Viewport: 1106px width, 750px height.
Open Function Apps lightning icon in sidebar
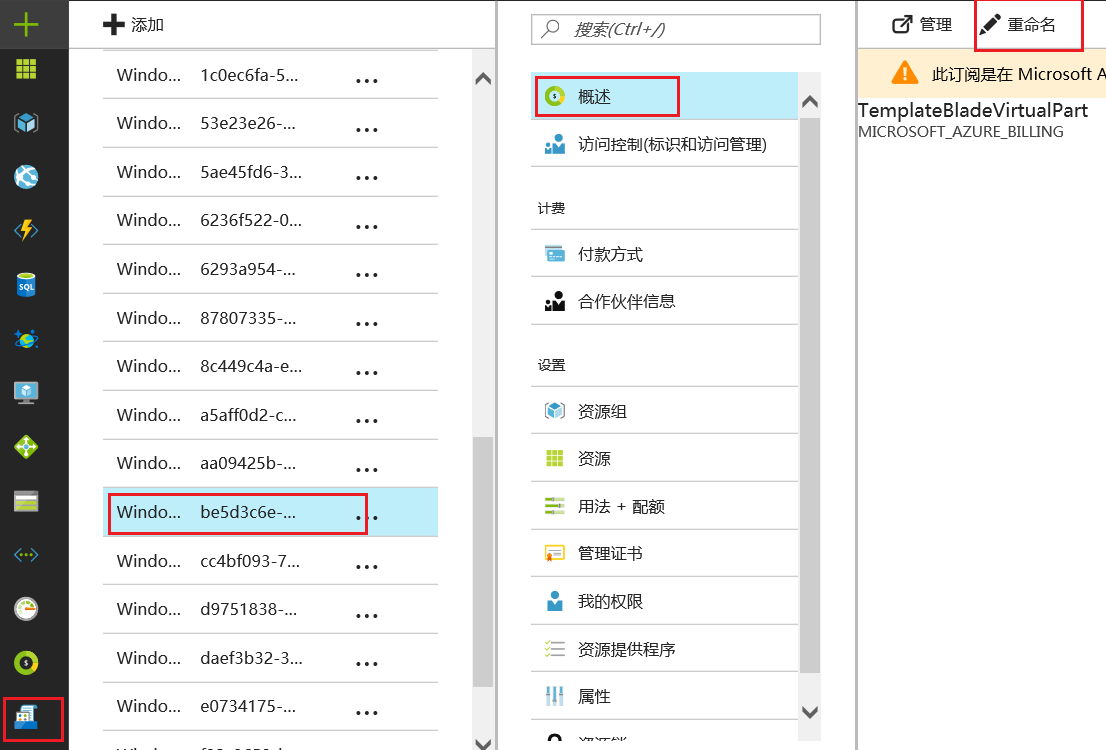pyautogui.click(x=26, y=231)
